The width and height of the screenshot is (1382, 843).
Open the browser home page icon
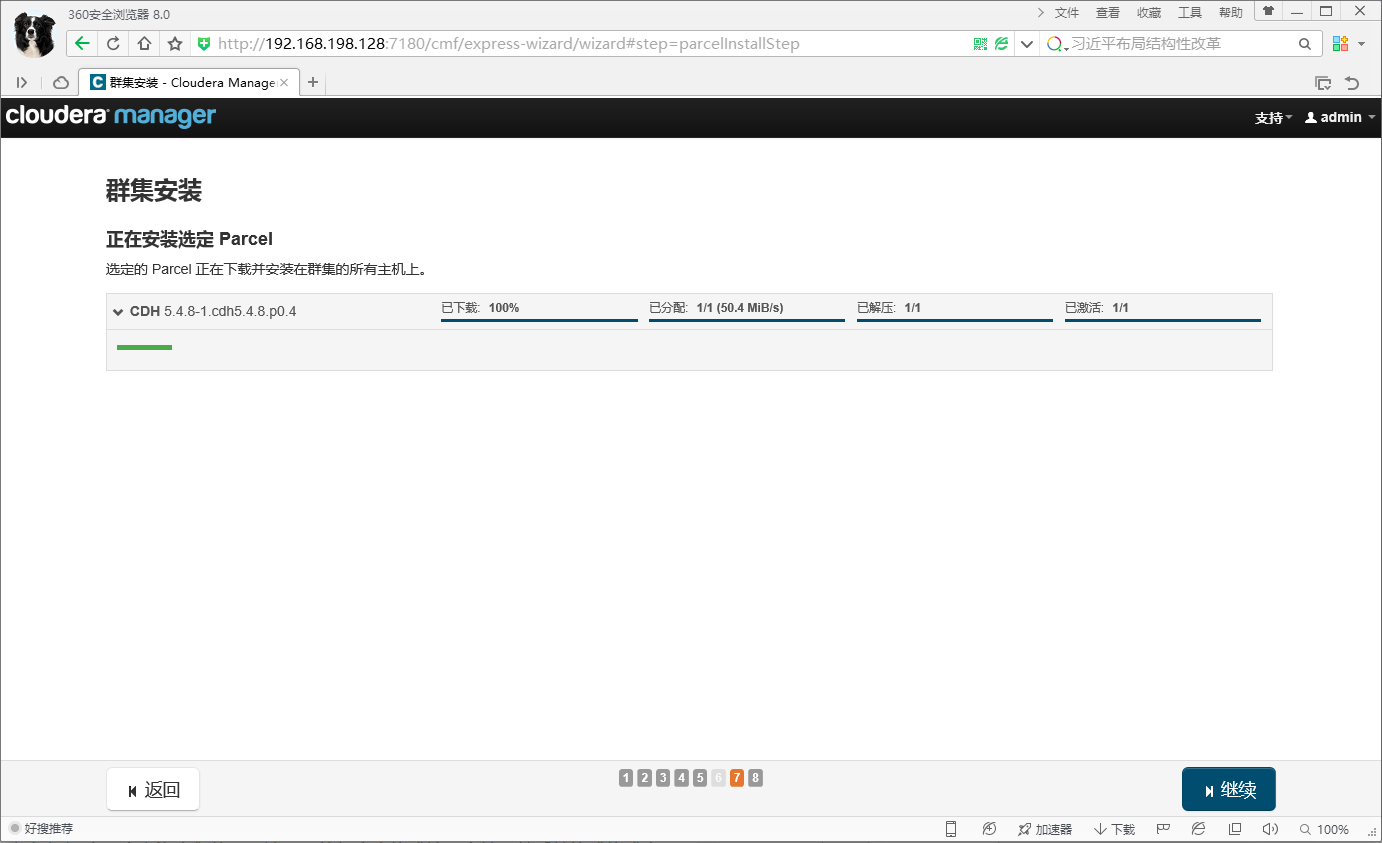point(144,44)
